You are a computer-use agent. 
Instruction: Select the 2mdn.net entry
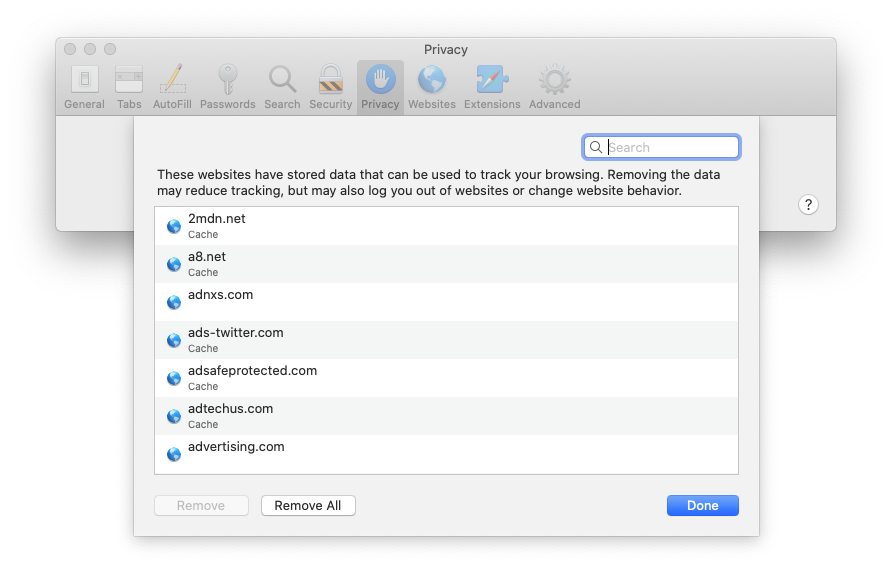coord(447,226)
